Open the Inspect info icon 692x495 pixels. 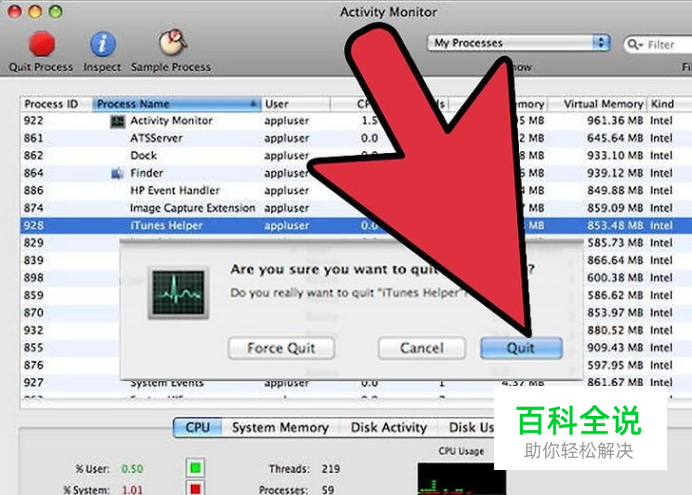102,44
